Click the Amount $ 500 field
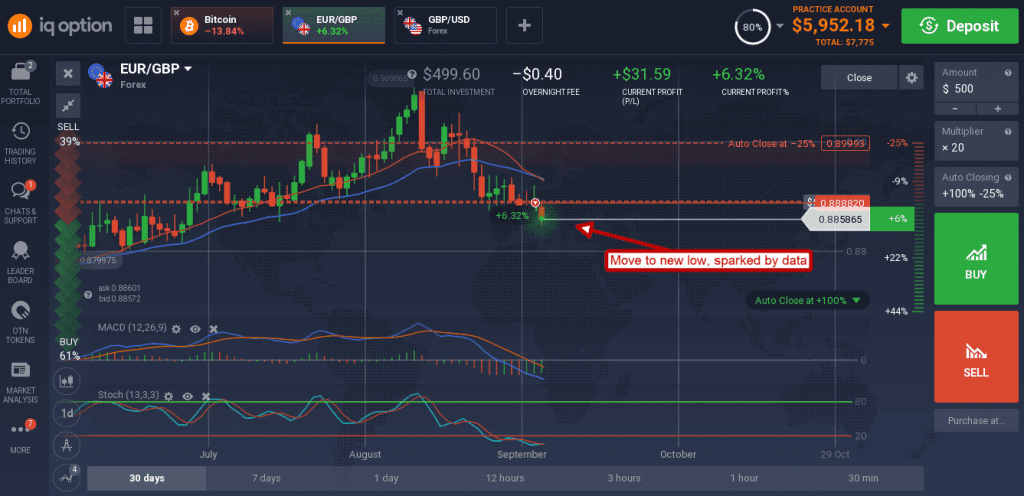The height and width of the screenshot is (496, 1024). [976, 82]
